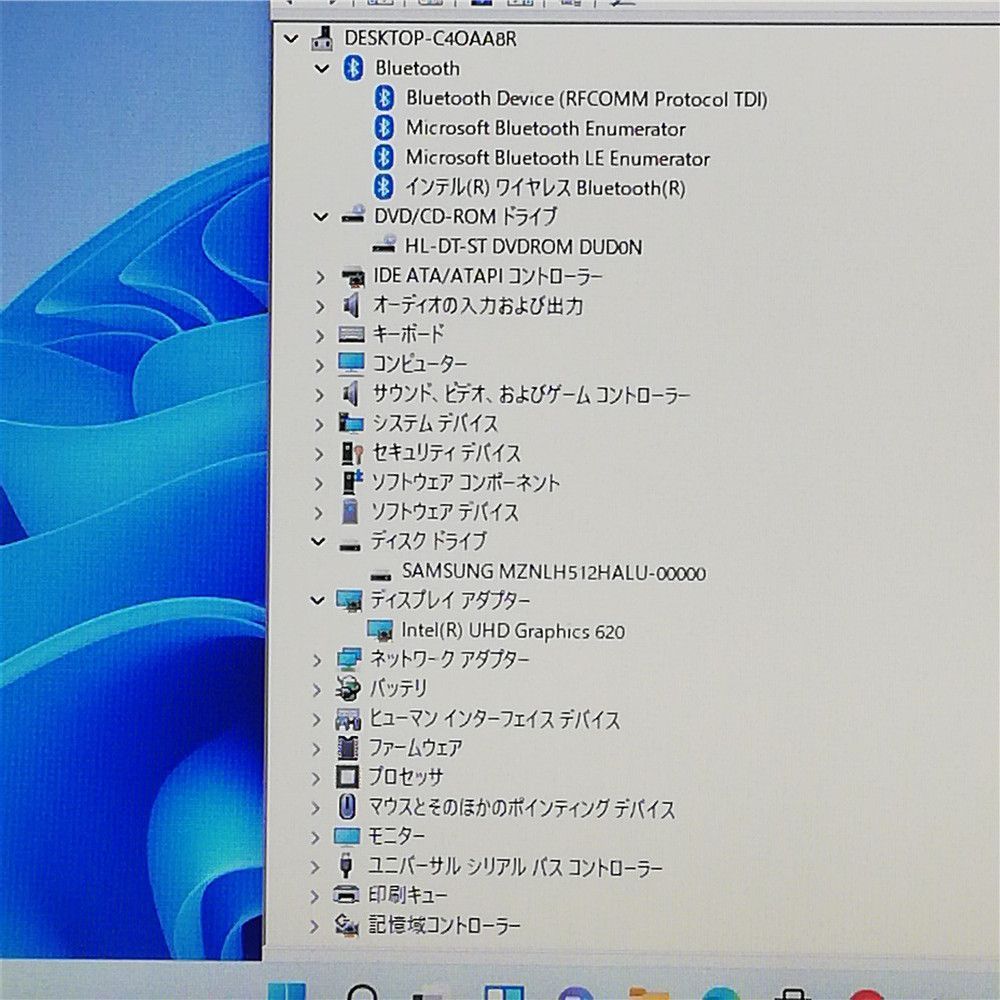Expand the IDE ATA/ATAPI コントローラー category

(320, 277)
